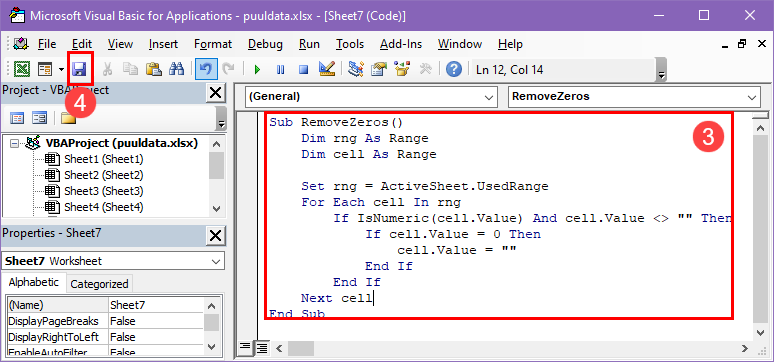The width and height of the screenshot is (774, 362).
Task: Close the Properties - Sheet7 pane
Action: (215, 236)
